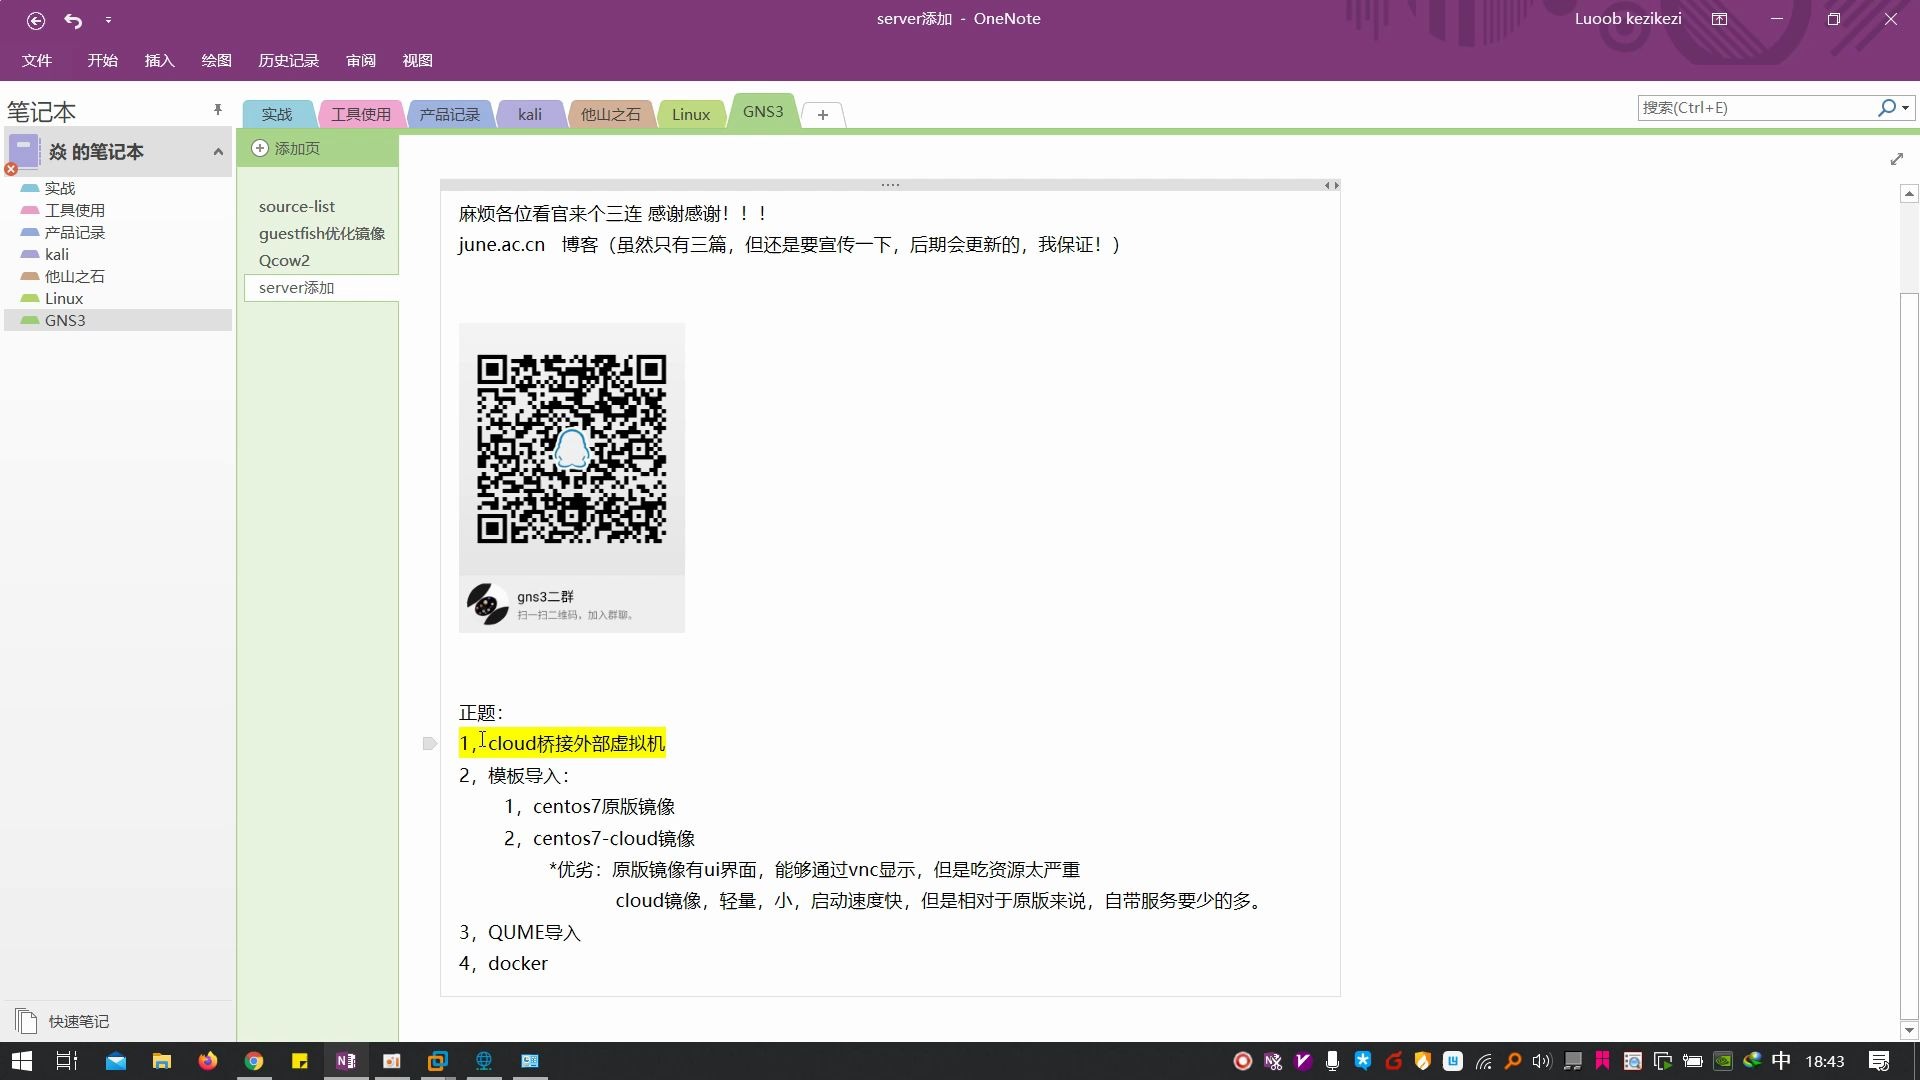Click the highlighted cloud桥接外部虚拟机 line

click(562, 743)
